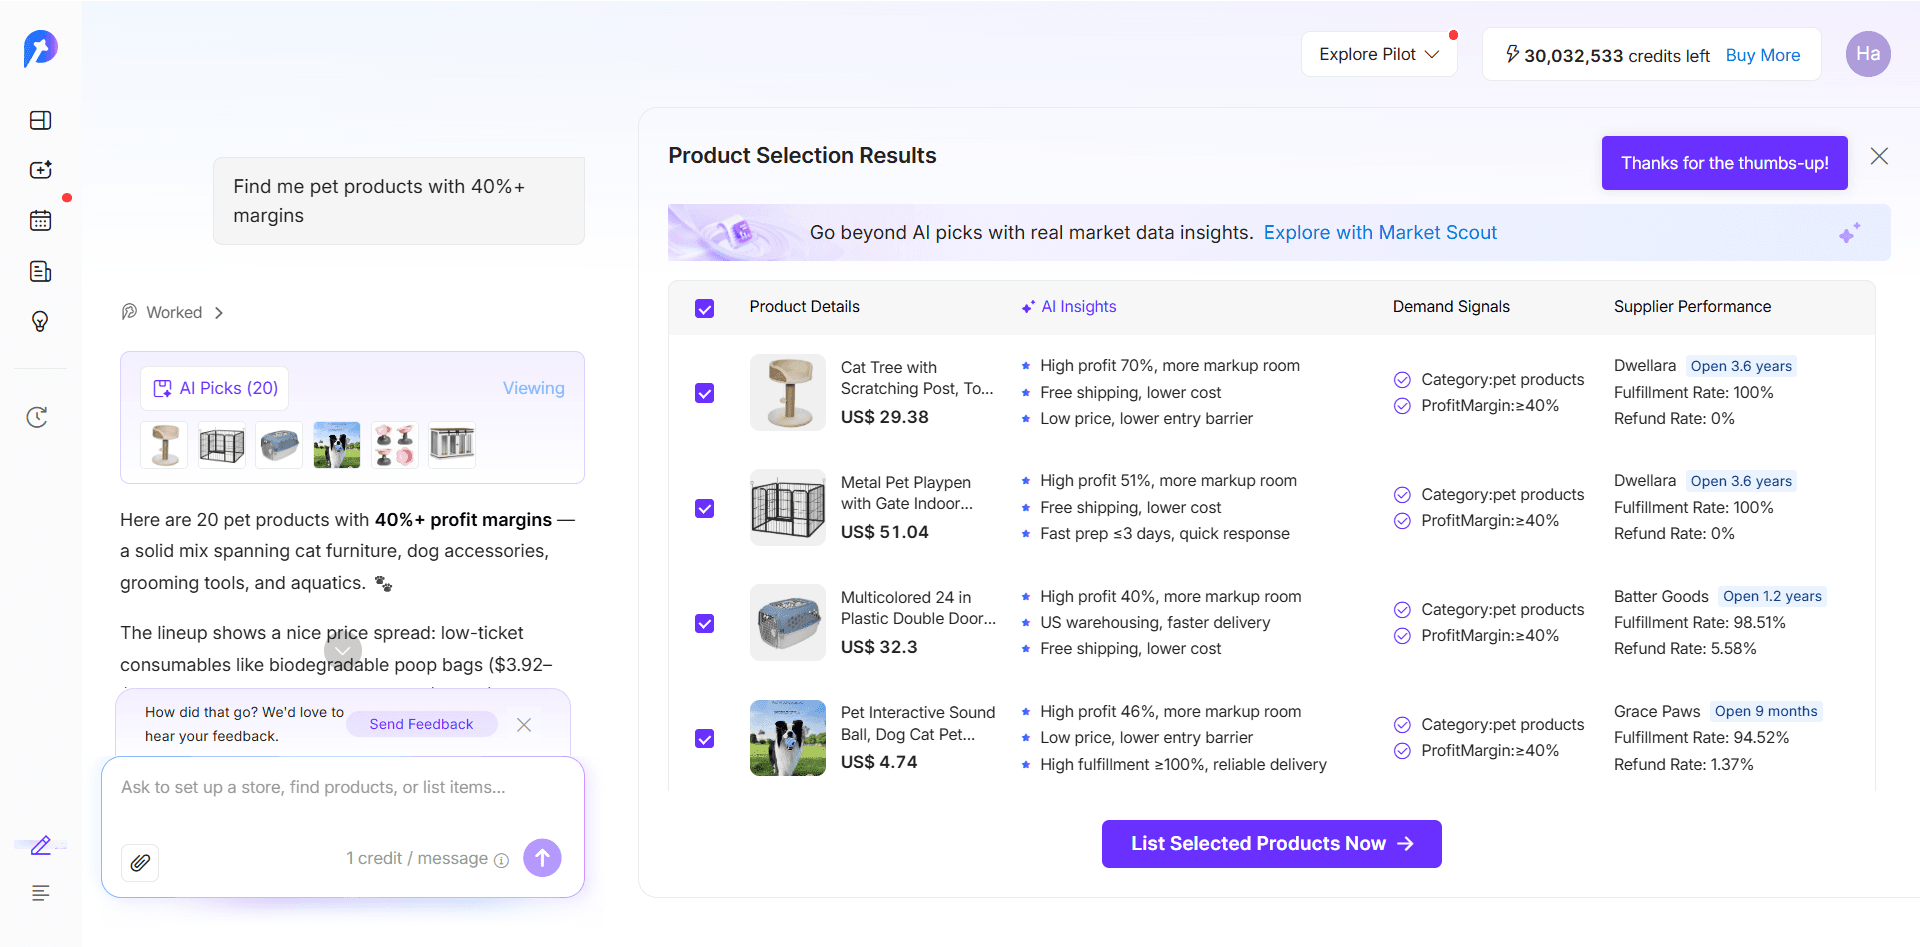This screenshot has height=947, width=1920.
Task: Uncheck the Cat Tree product checkbox
Action: click(x=705, y=393)
